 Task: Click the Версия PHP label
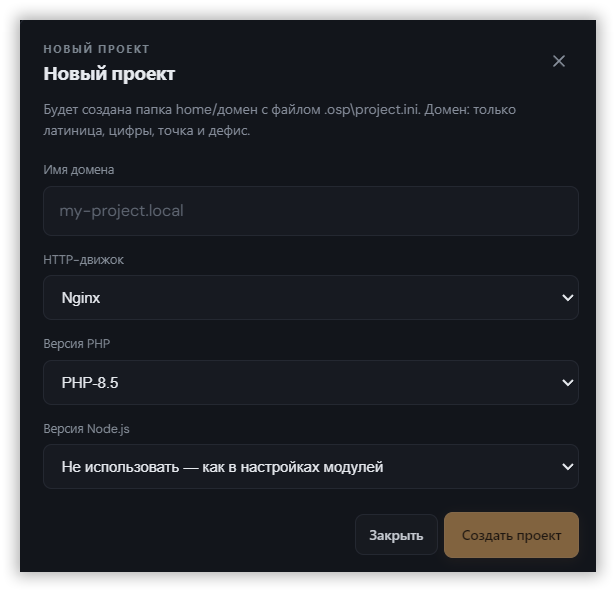click(x=77, y=344)
